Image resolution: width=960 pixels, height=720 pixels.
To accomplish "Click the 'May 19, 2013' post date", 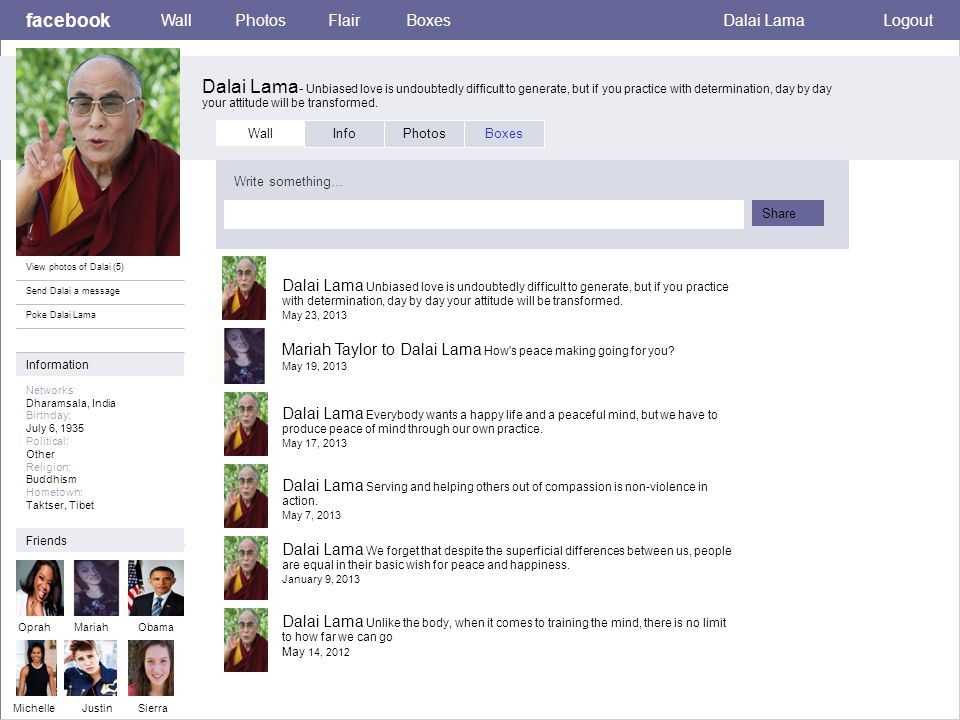I will (x=314, y=366).
